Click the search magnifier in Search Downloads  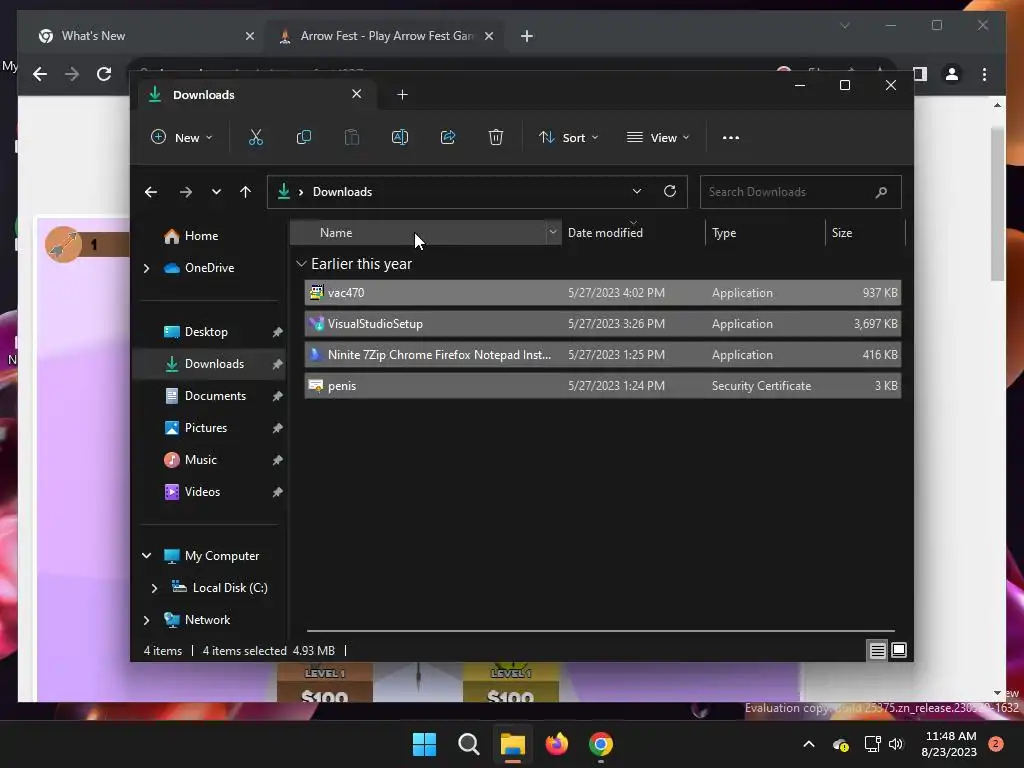881,192
